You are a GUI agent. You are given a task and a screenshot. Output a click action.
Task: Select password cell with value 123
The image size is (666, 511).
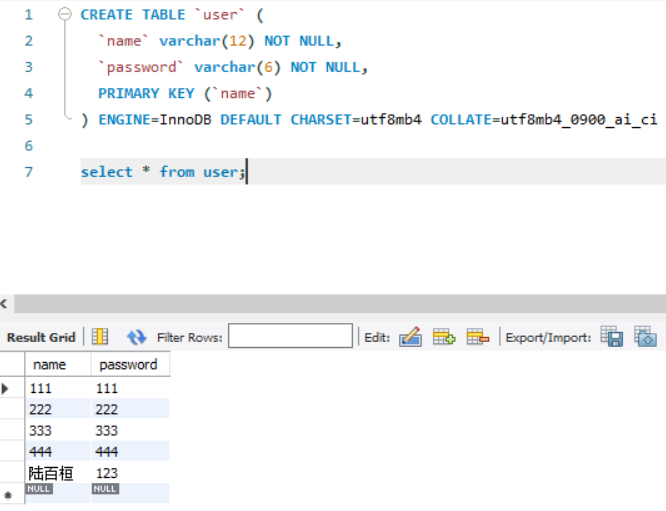pyautogui.click(x=130, y=473)
